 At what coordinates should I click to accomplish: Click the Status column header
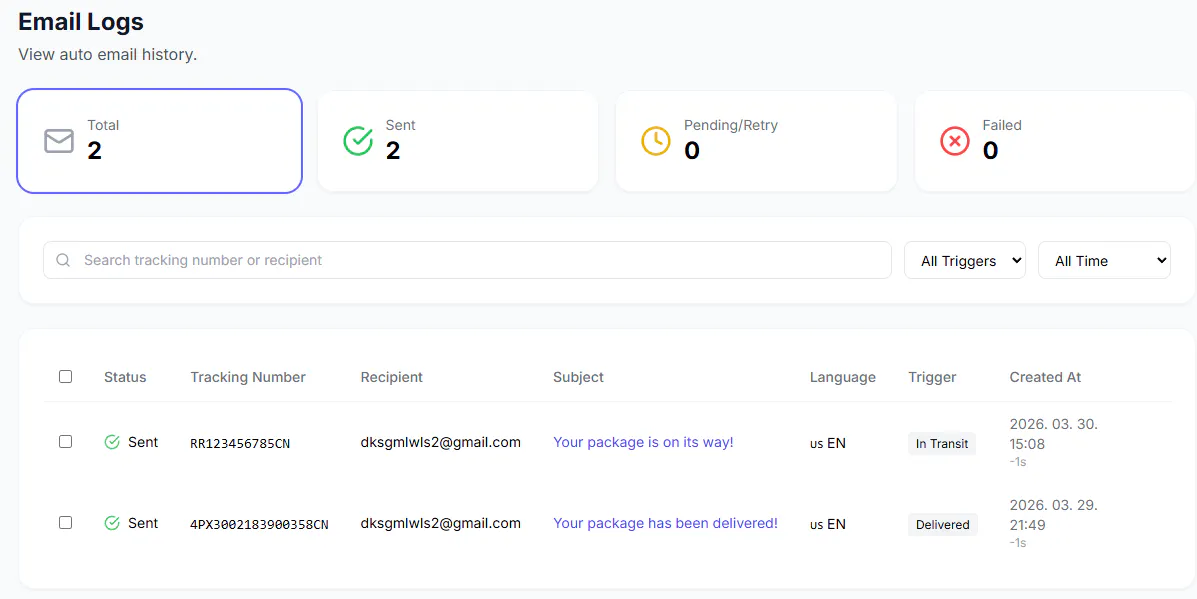point(125,377)
